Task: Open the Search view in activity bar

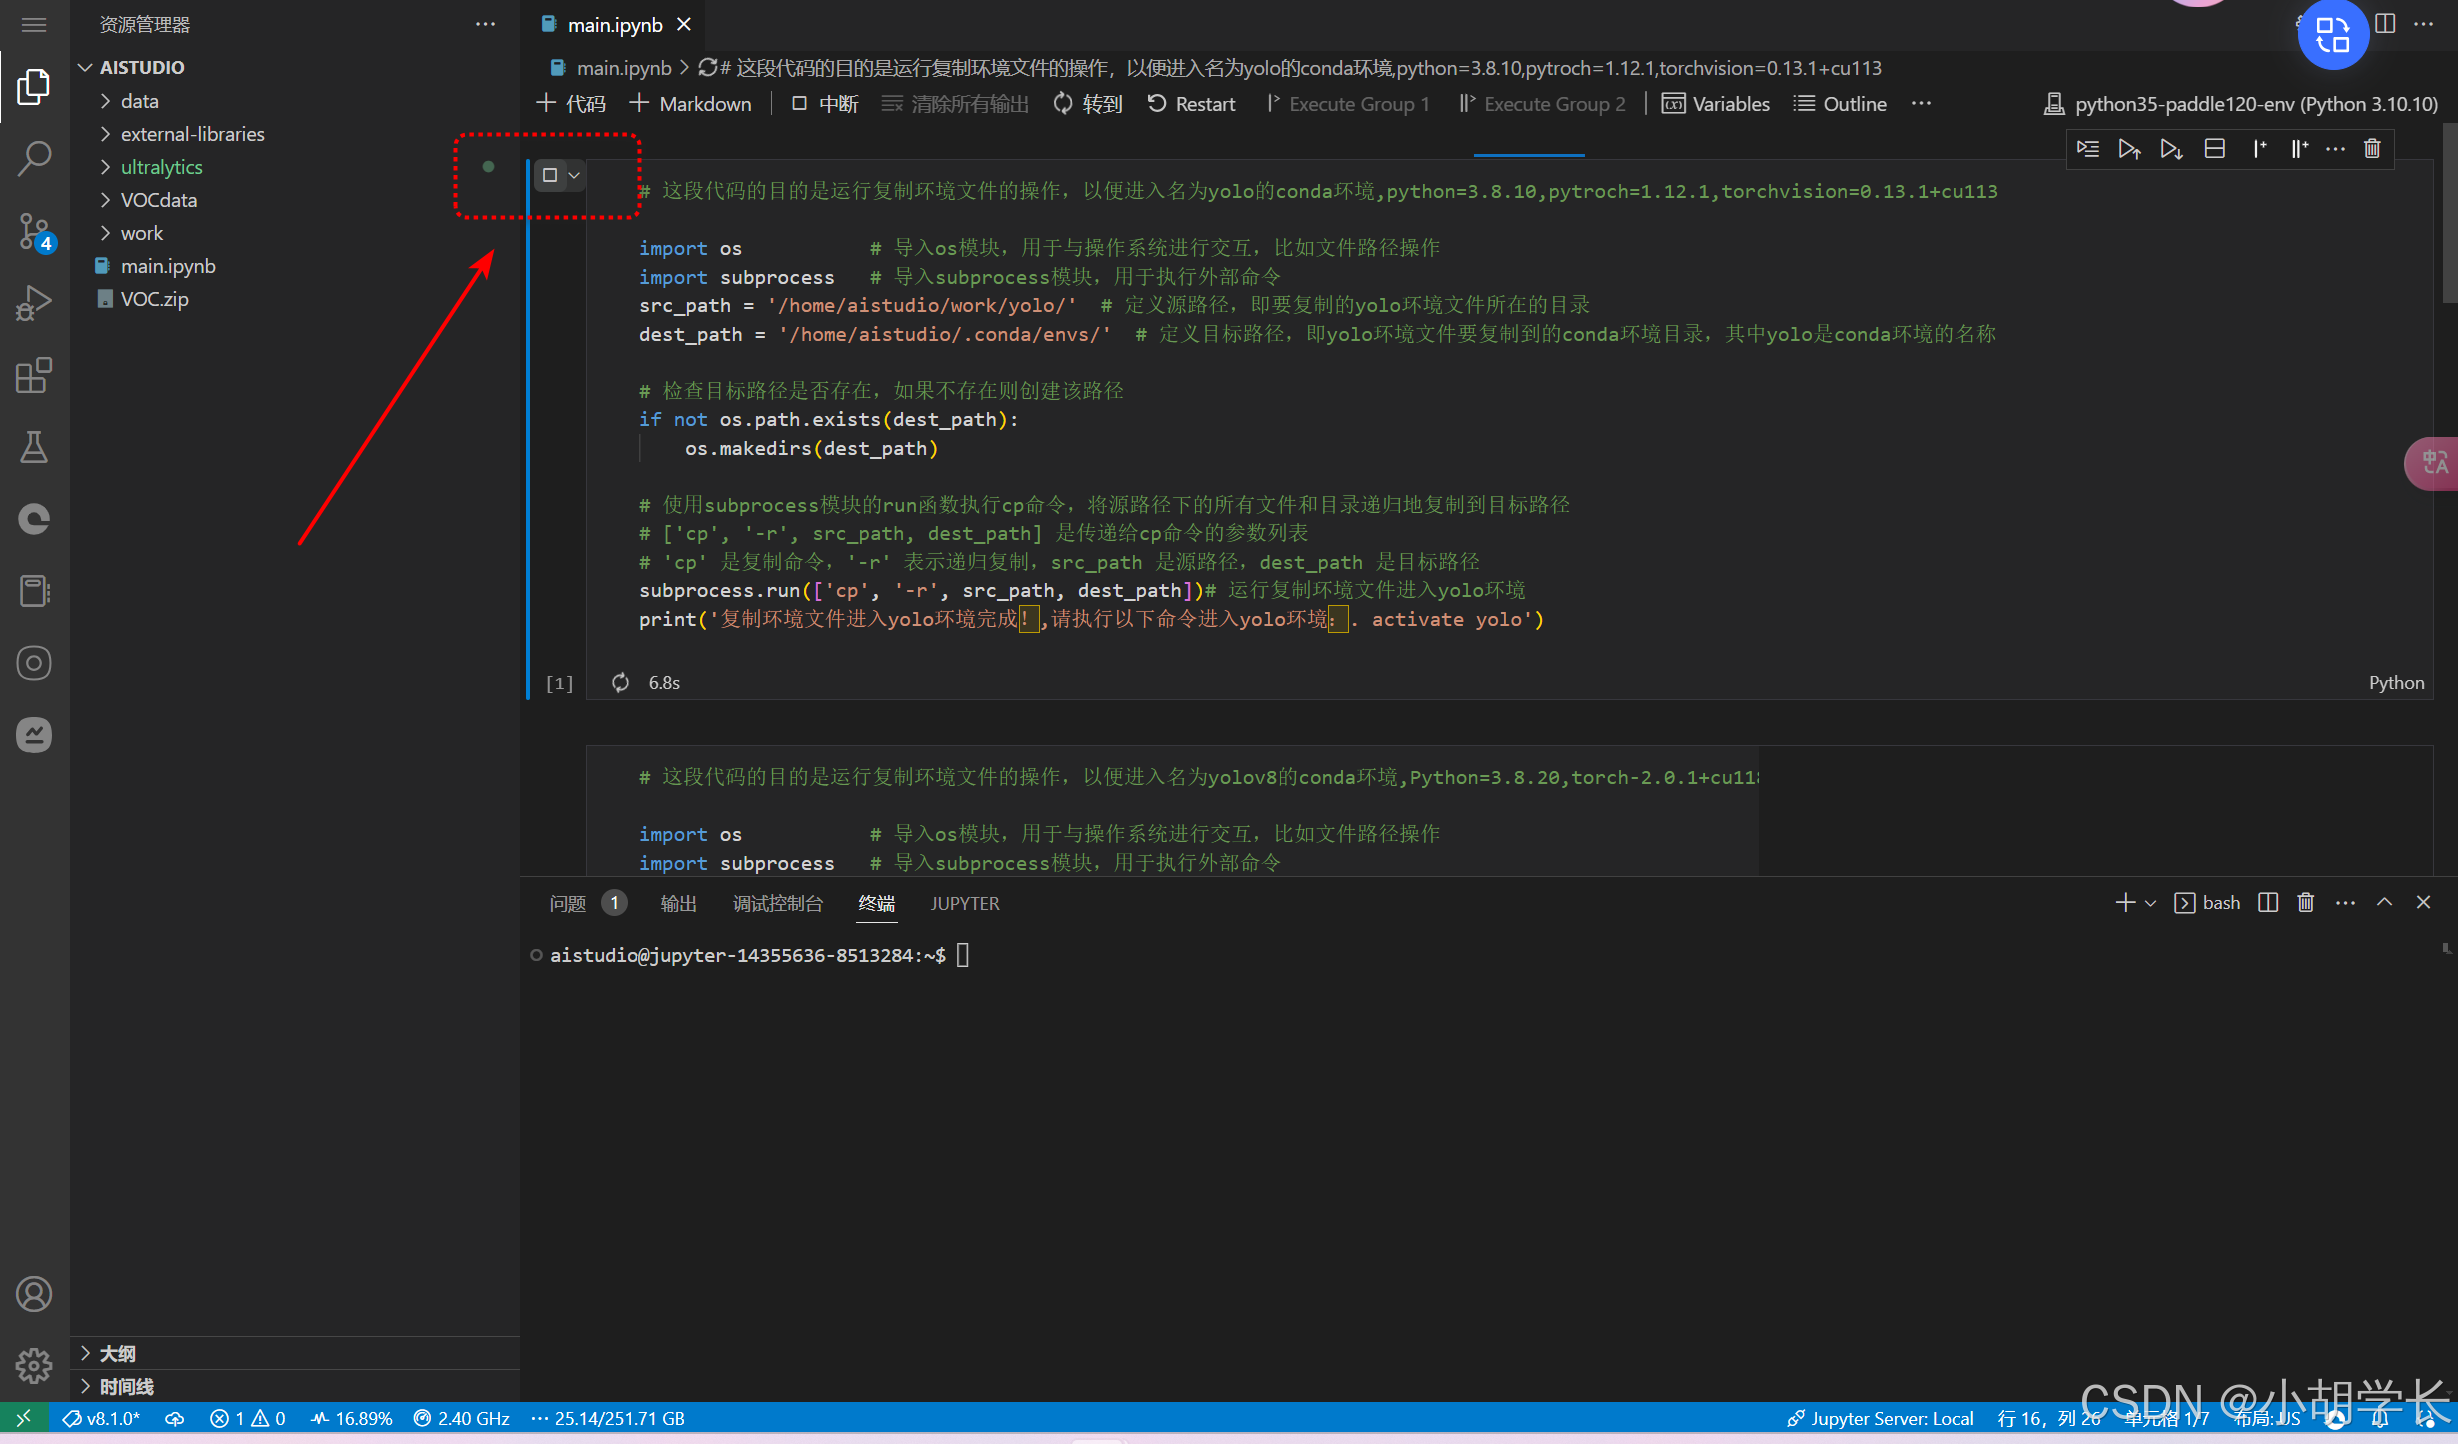Action: tap(34, 158)
